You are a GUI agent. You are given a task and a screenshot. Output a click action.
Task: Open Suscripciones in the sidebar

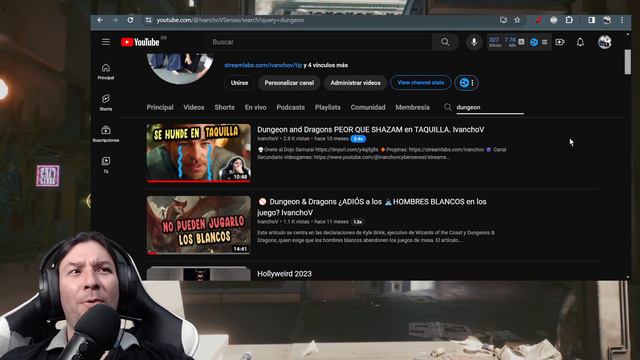(x=106, y=133)
